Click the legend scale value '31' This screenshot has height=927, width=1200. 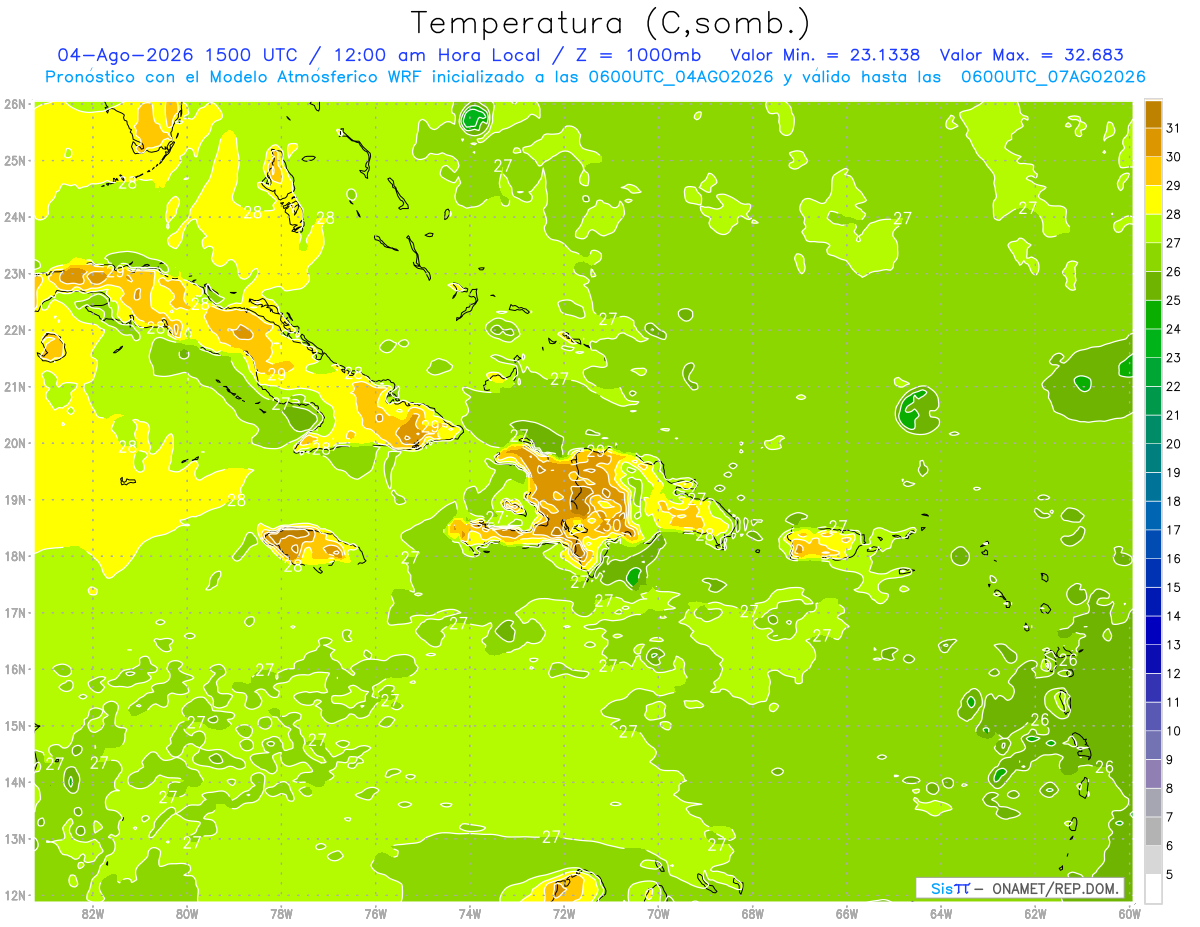(x=1173, y=128)
